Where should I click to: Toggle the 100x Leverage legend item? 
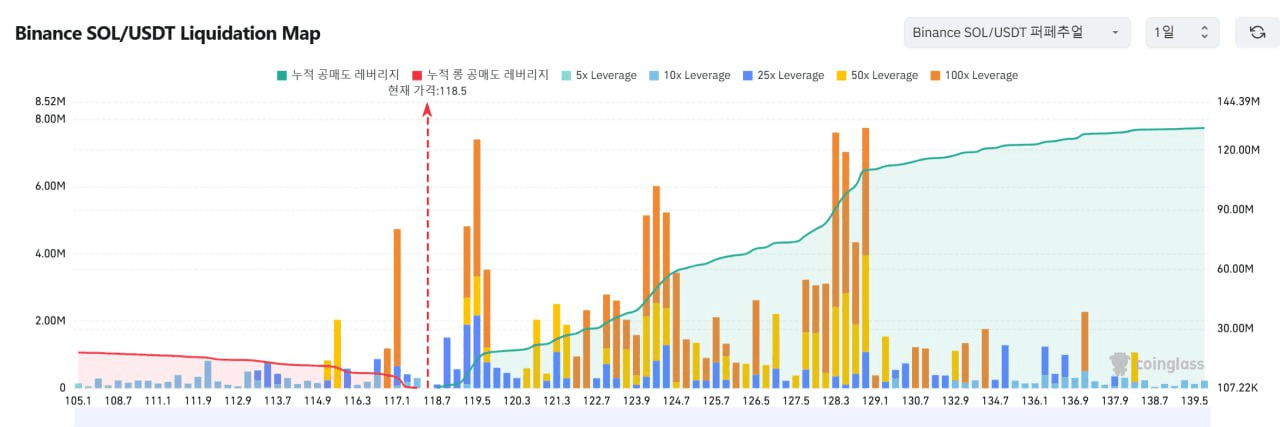coord(972,75)
